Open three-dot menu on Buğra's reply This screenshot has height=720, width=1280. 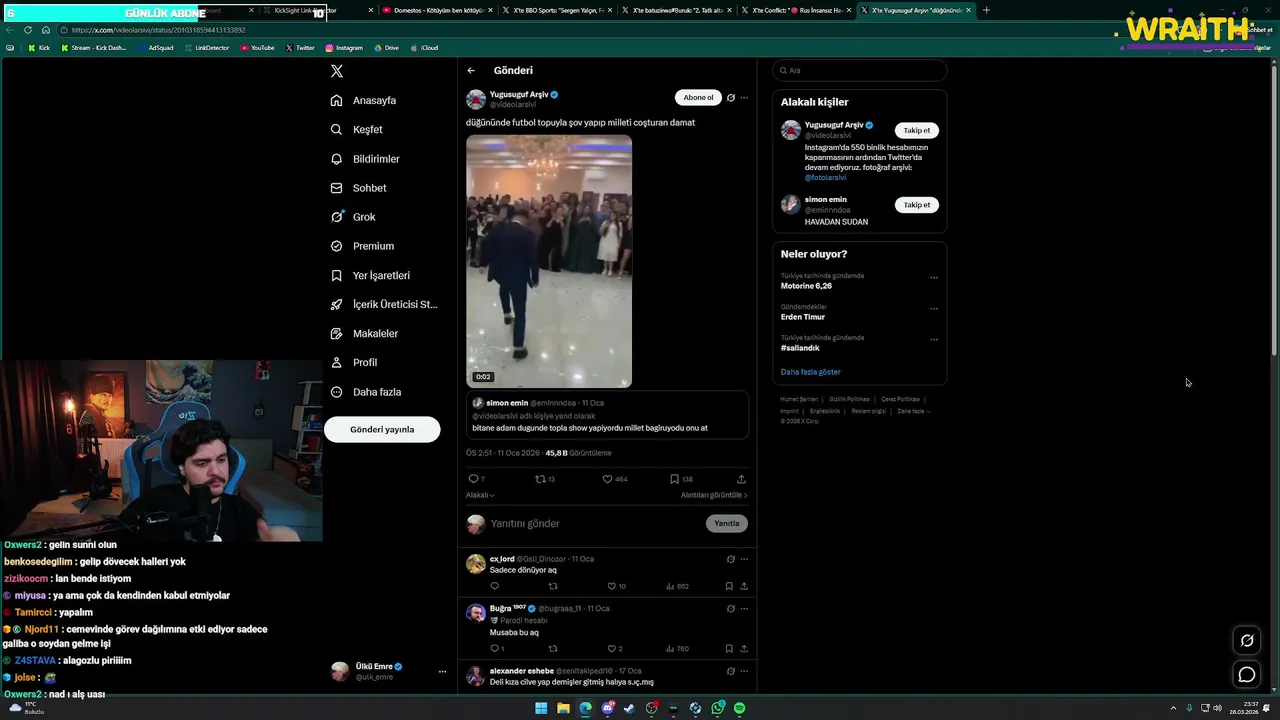744,608
